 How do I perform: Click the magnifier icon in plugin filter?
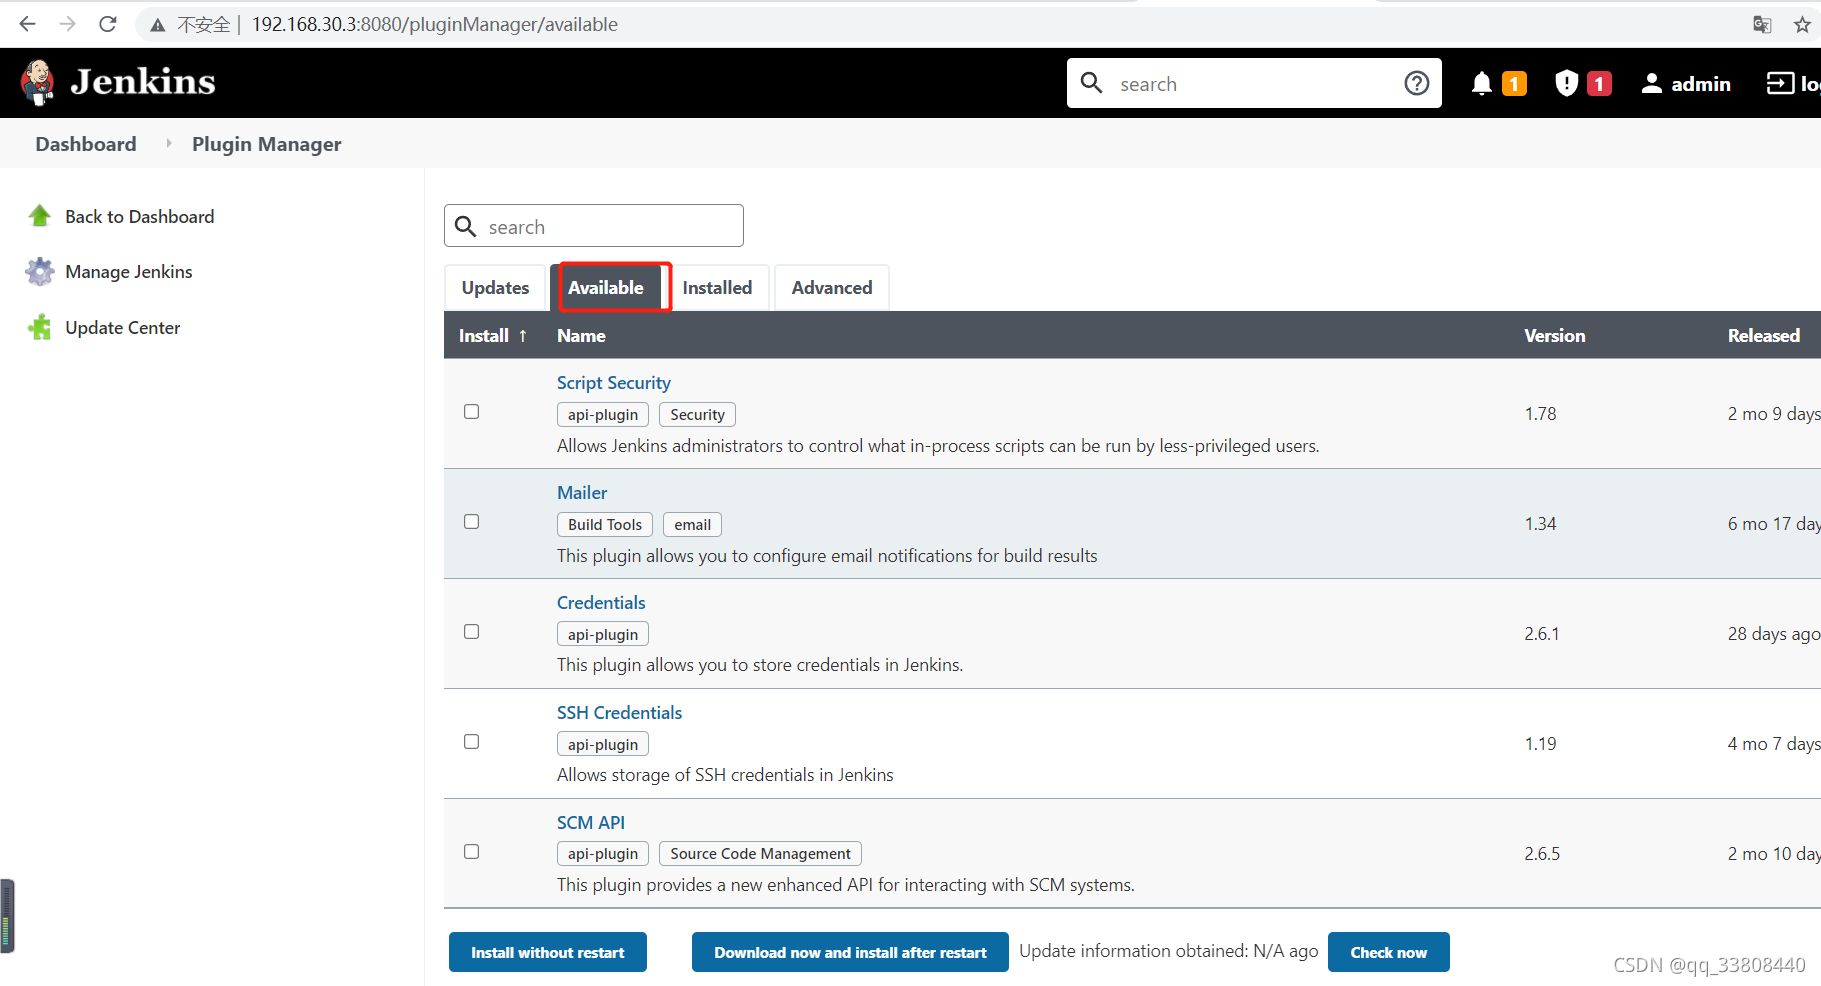tap(466, 226)
